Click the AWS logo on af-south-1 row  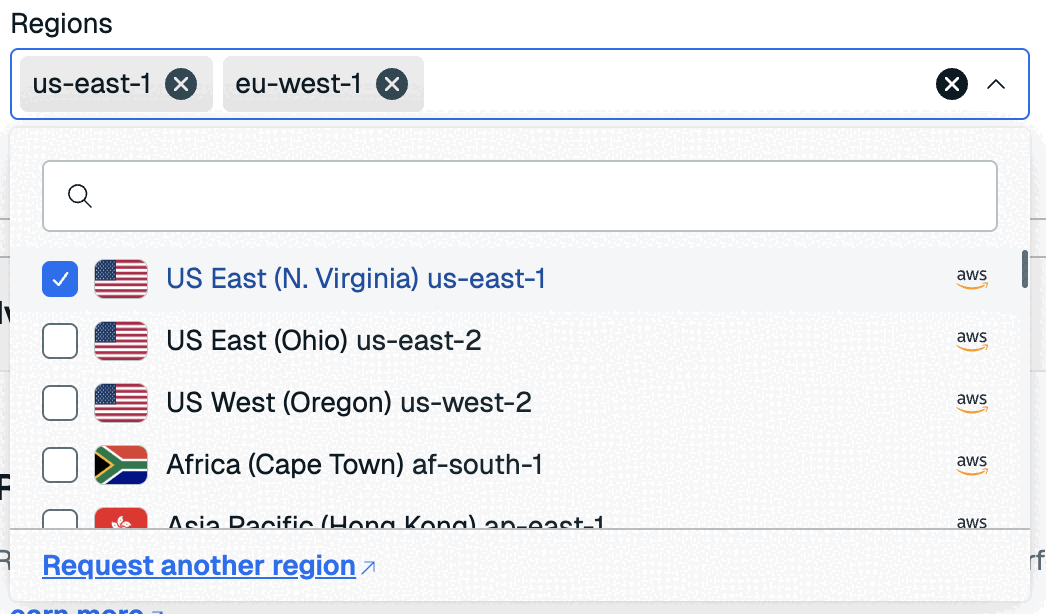pyautogui.click(x=971, y=465)
